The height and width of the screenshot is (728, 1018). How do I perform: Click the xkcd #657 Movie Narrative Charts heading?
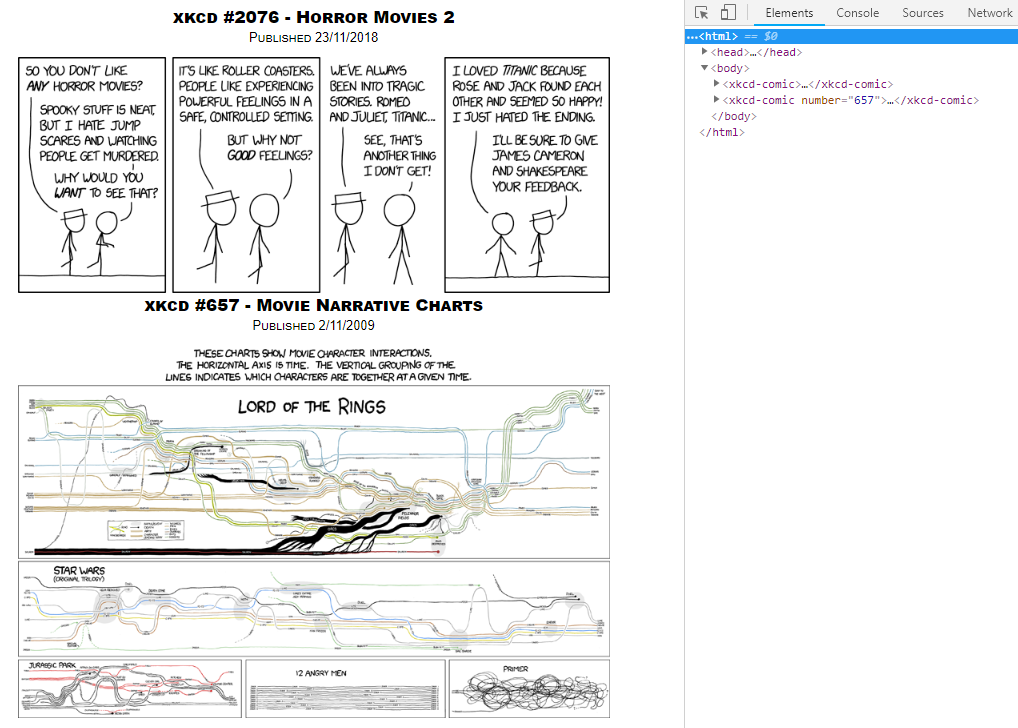coord(314,305)
